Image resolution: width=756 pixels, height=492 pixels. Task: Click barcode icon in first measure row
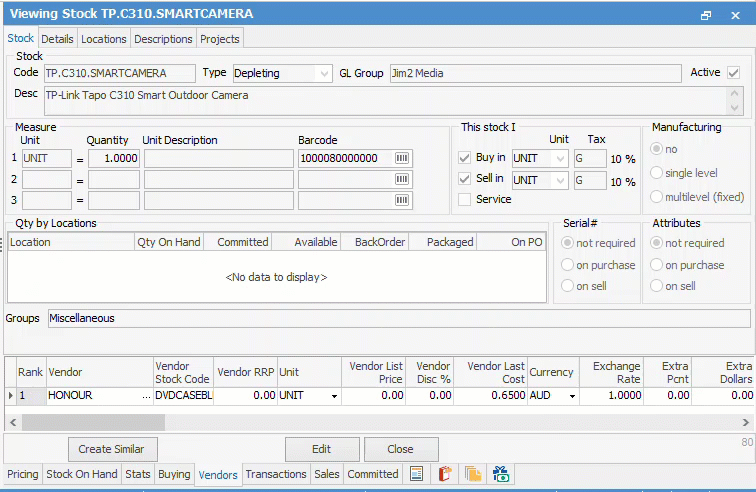(403, 159)
